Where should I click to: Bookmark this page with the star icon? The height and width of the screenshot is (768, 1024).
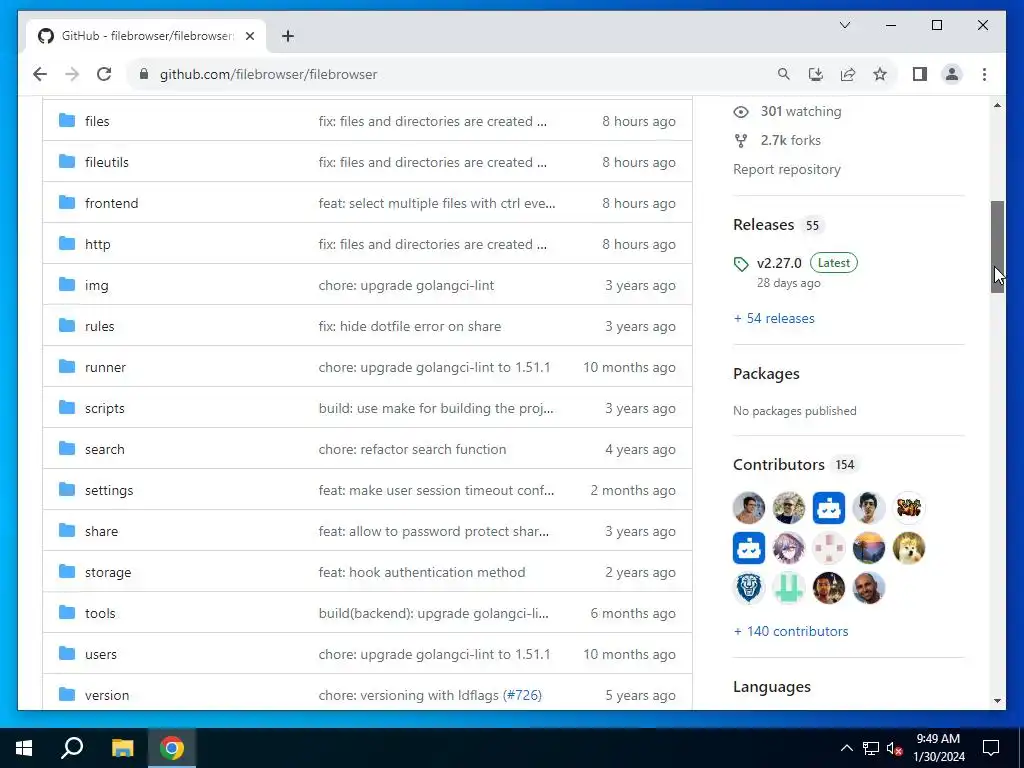tap(880, 74)
